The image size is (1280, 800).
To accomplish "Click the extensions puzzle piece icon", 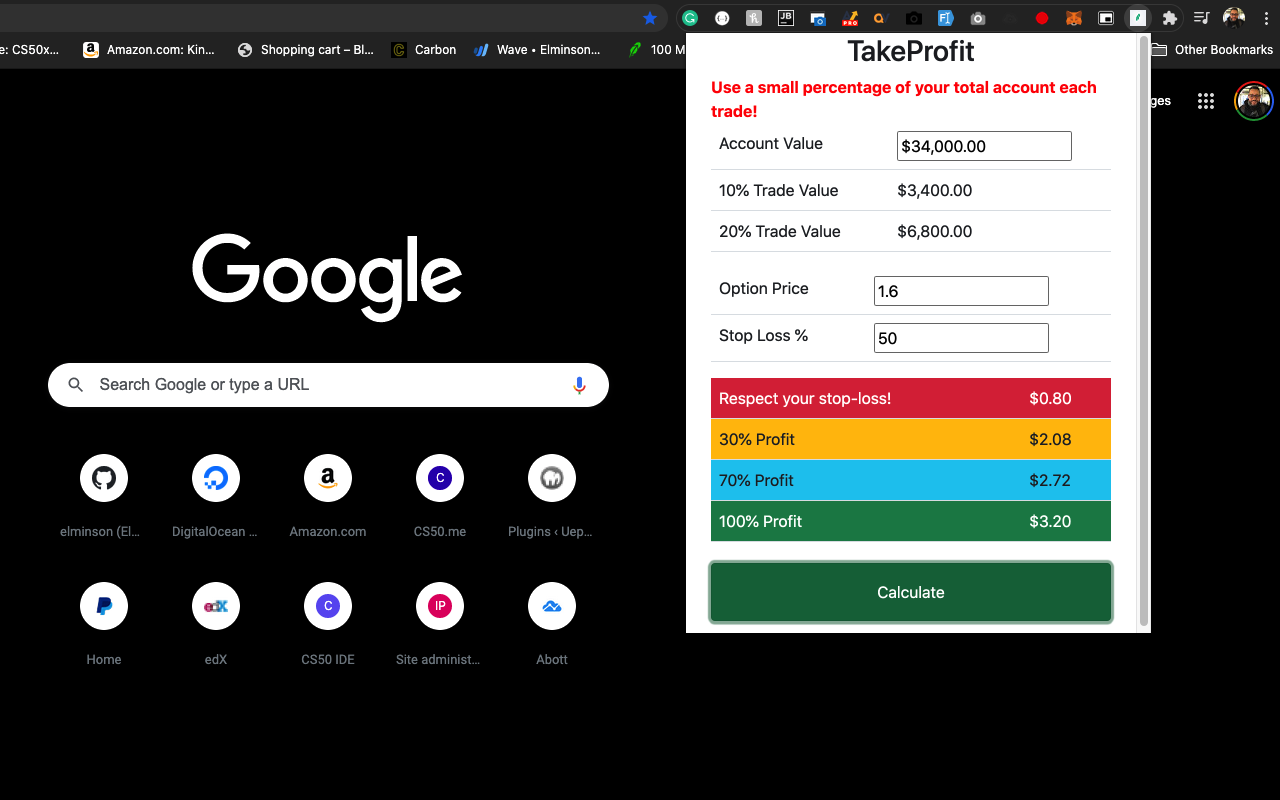I will click(1170, 18).
